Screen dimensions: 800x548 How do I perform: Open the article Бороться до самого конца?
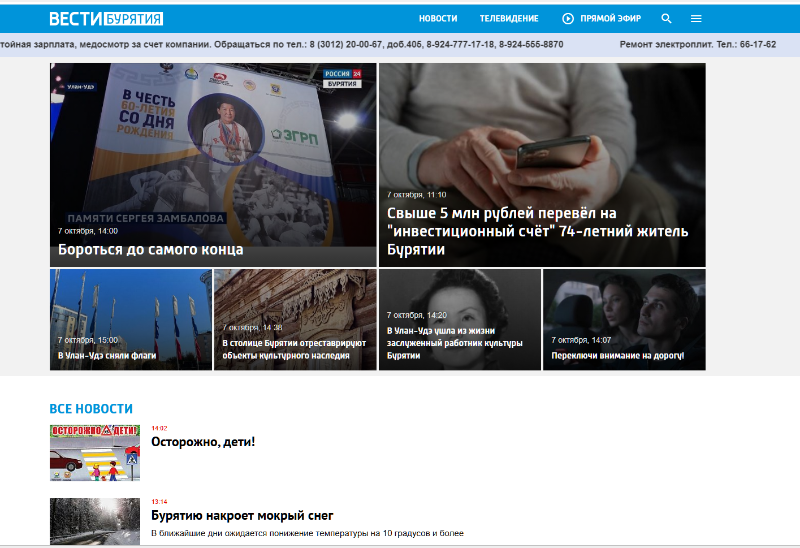[151, 250]
